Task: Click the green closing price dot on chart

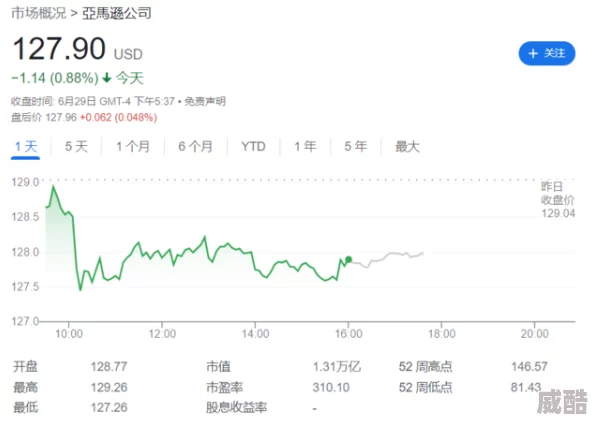Action: tap(349, 260)
